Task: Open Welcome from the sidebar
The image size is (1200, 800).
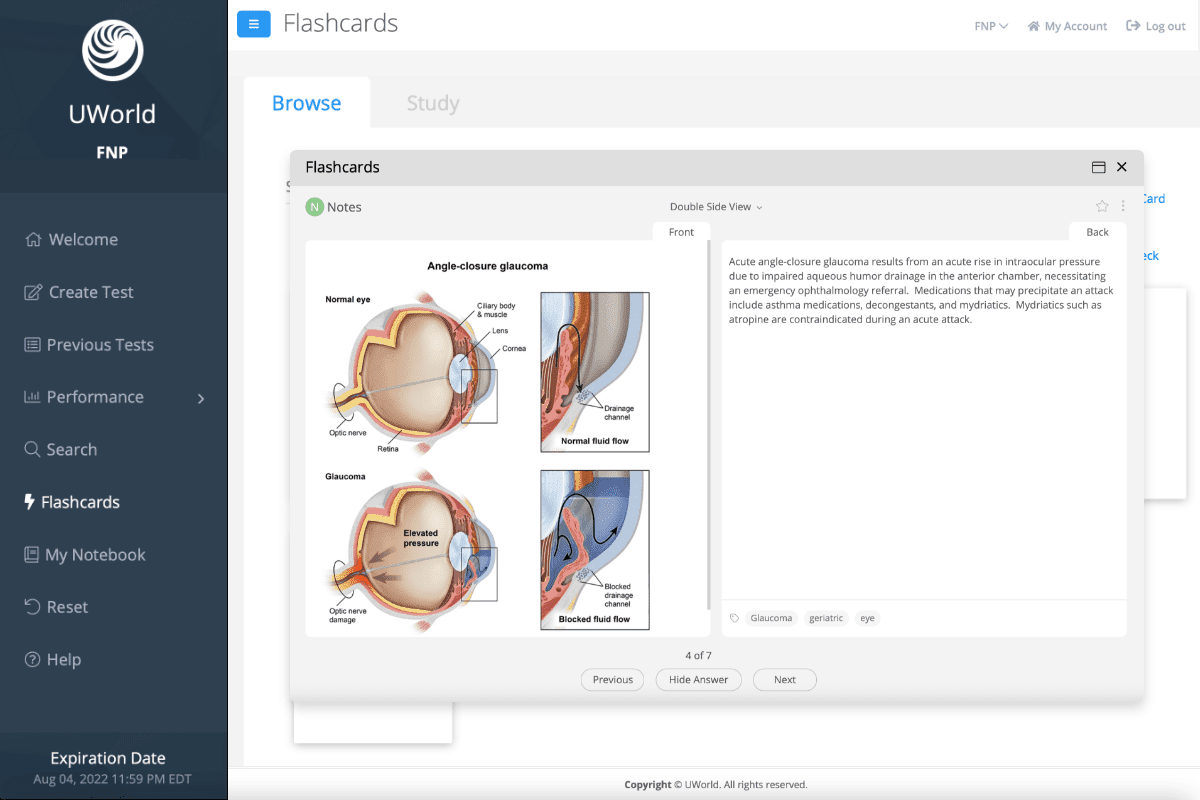Action: [83, 240]
